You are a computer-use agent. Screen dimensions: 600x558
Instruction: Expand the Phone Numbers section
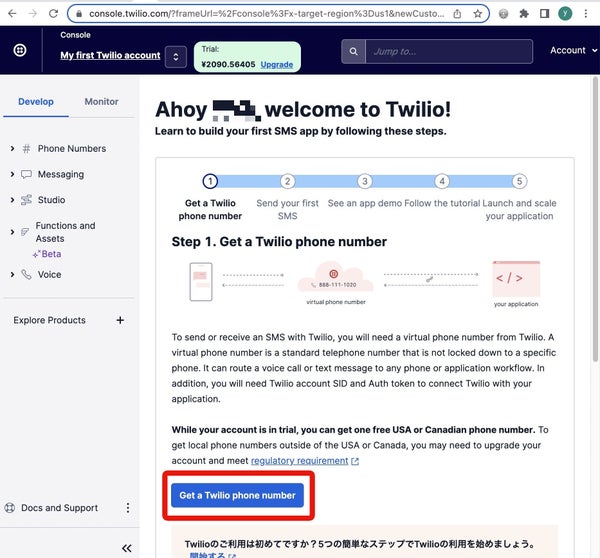(x=12, y=148)
